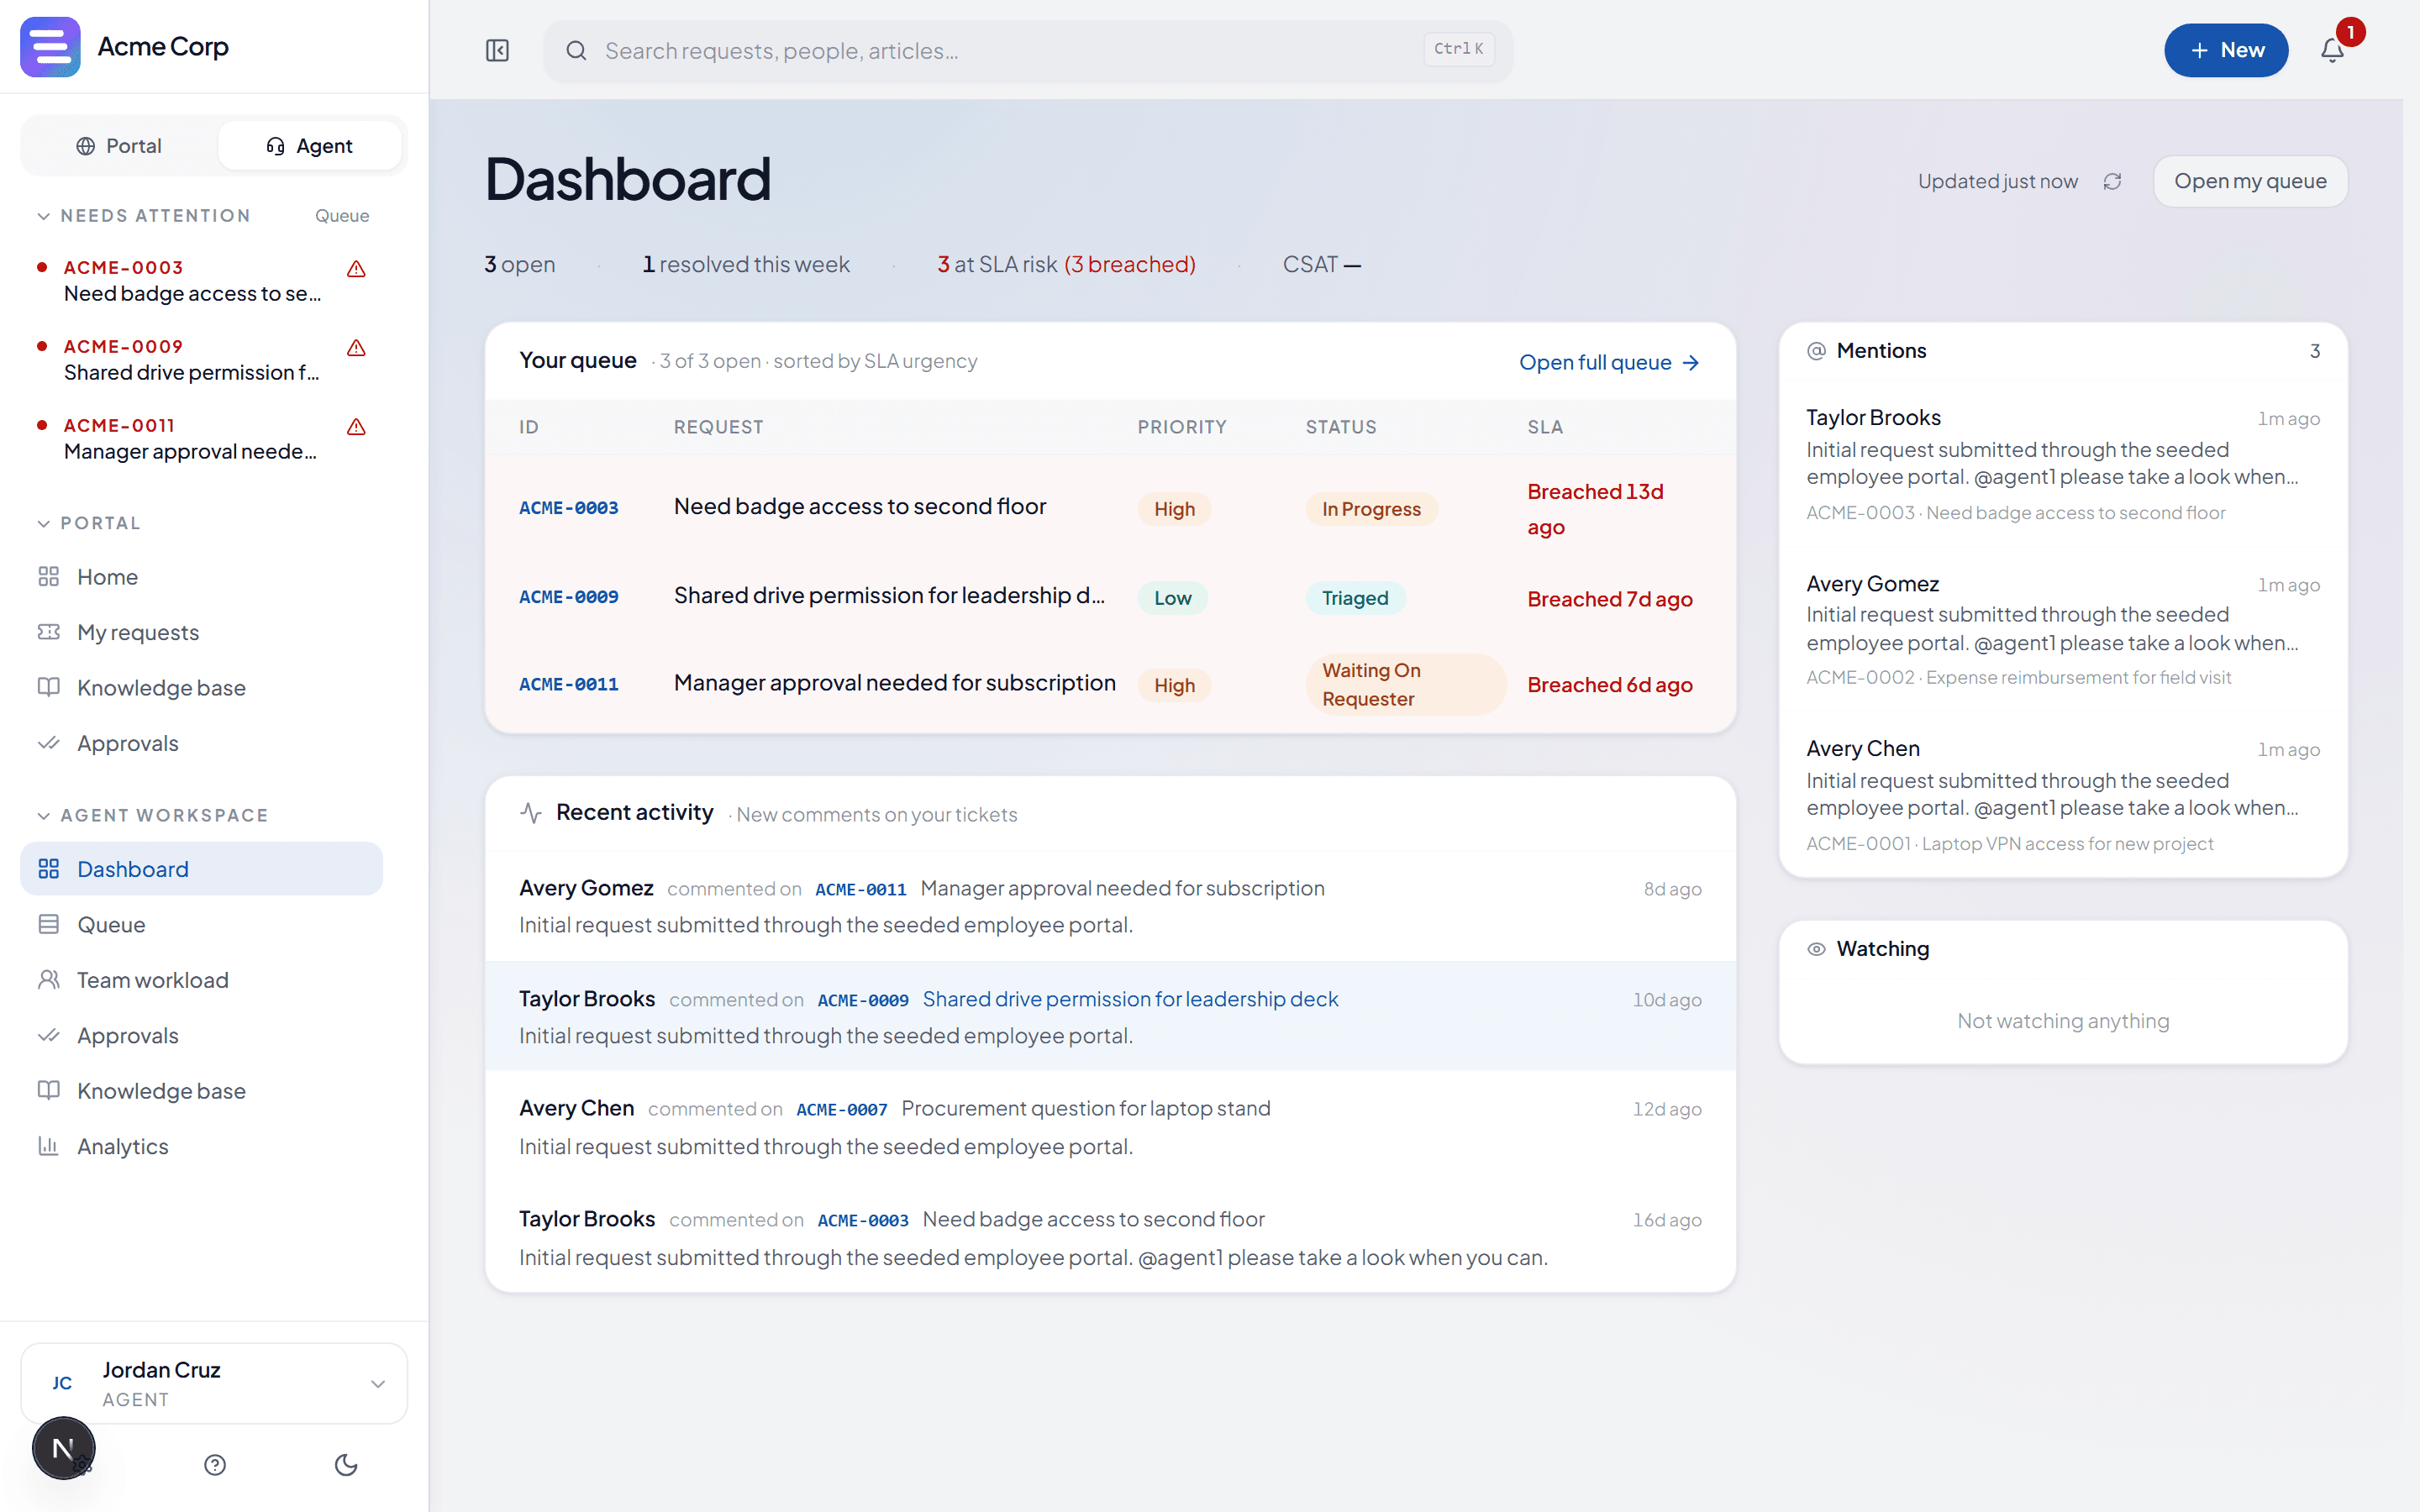Click the Watching eye icon
The height and width of the screenshot is (1512, 2420).
coord(1816,949)
